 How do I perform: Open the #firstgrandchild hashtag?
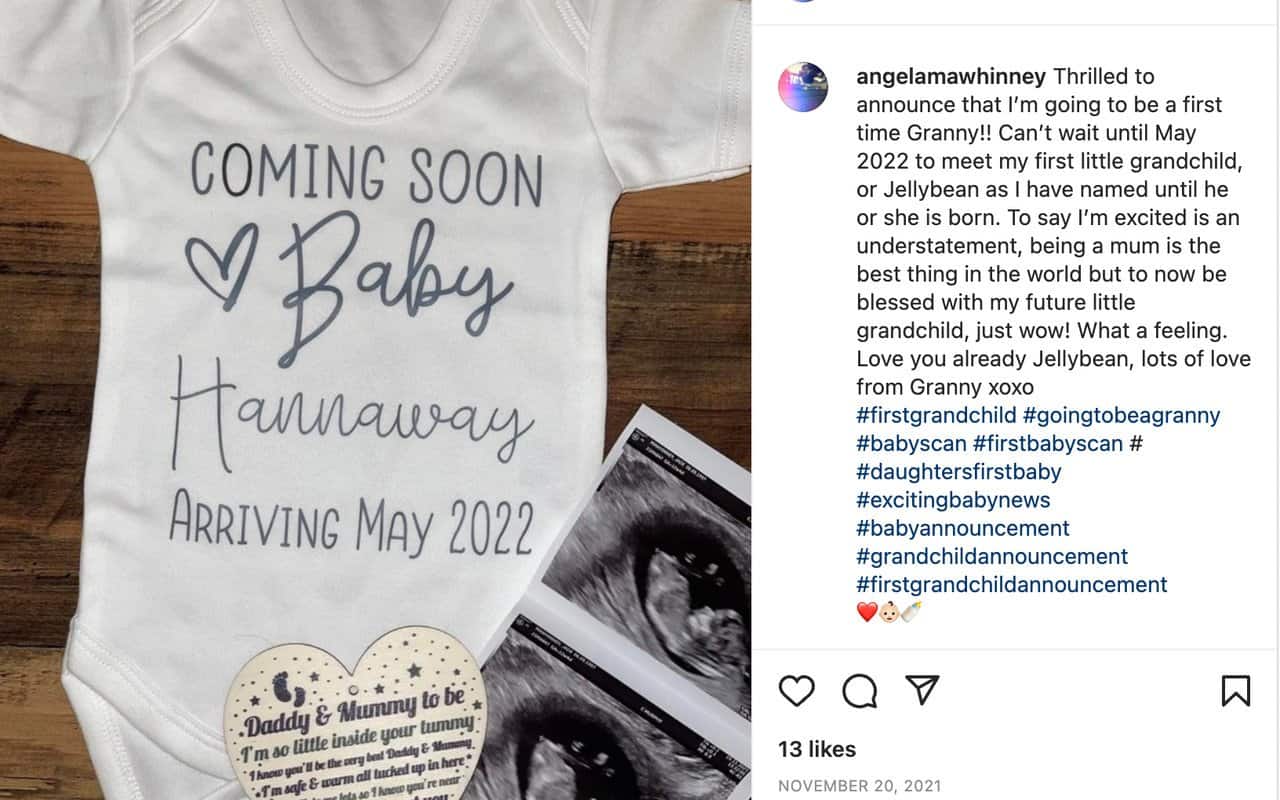937,415
